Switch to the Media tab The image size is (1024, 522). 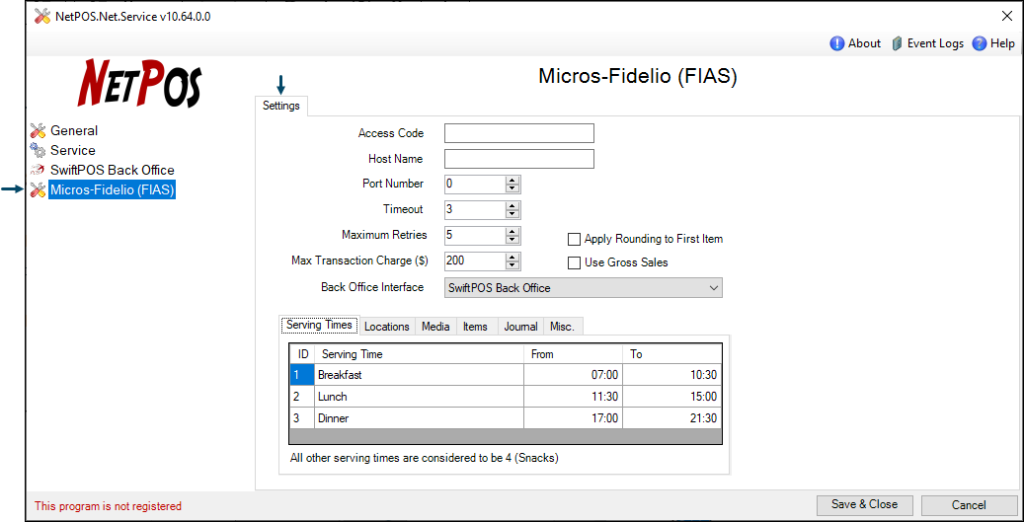click(x=436, y=327)
